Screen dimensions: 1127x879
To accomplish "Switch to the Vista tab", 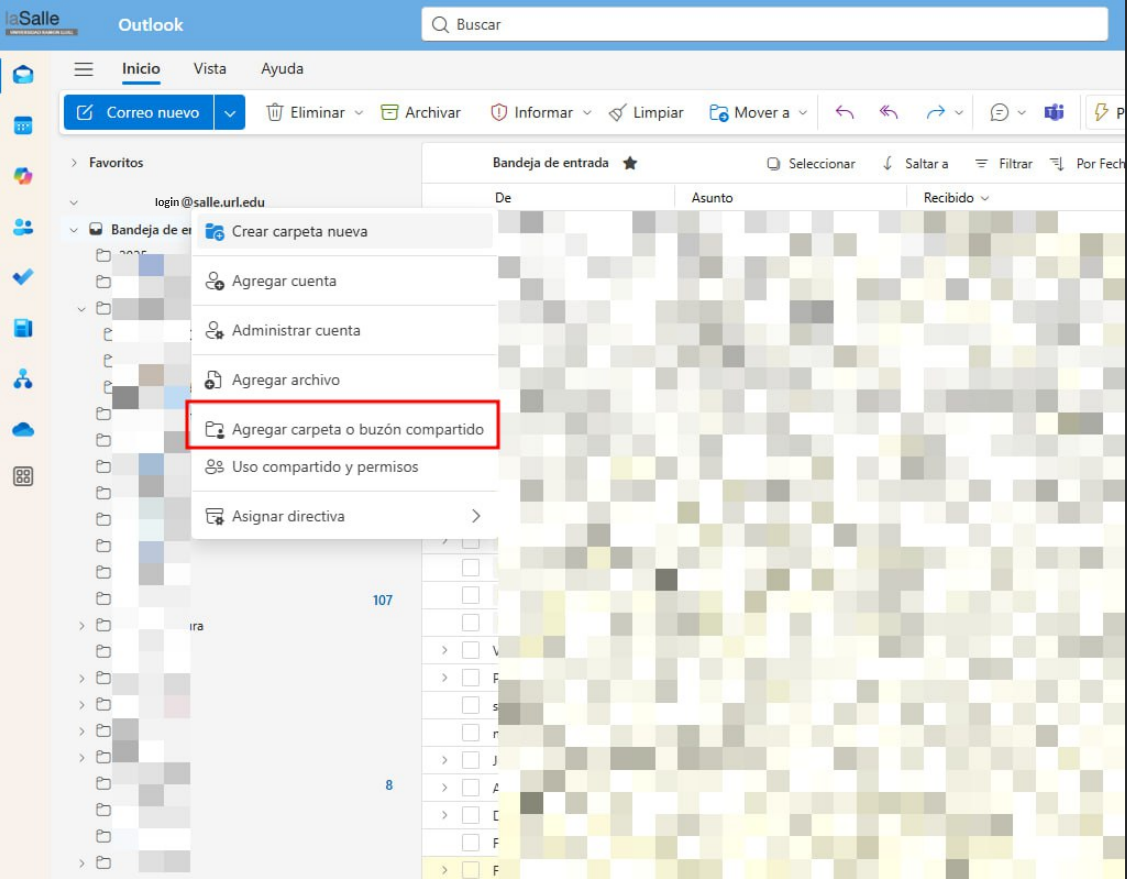I will click(210, 69).
